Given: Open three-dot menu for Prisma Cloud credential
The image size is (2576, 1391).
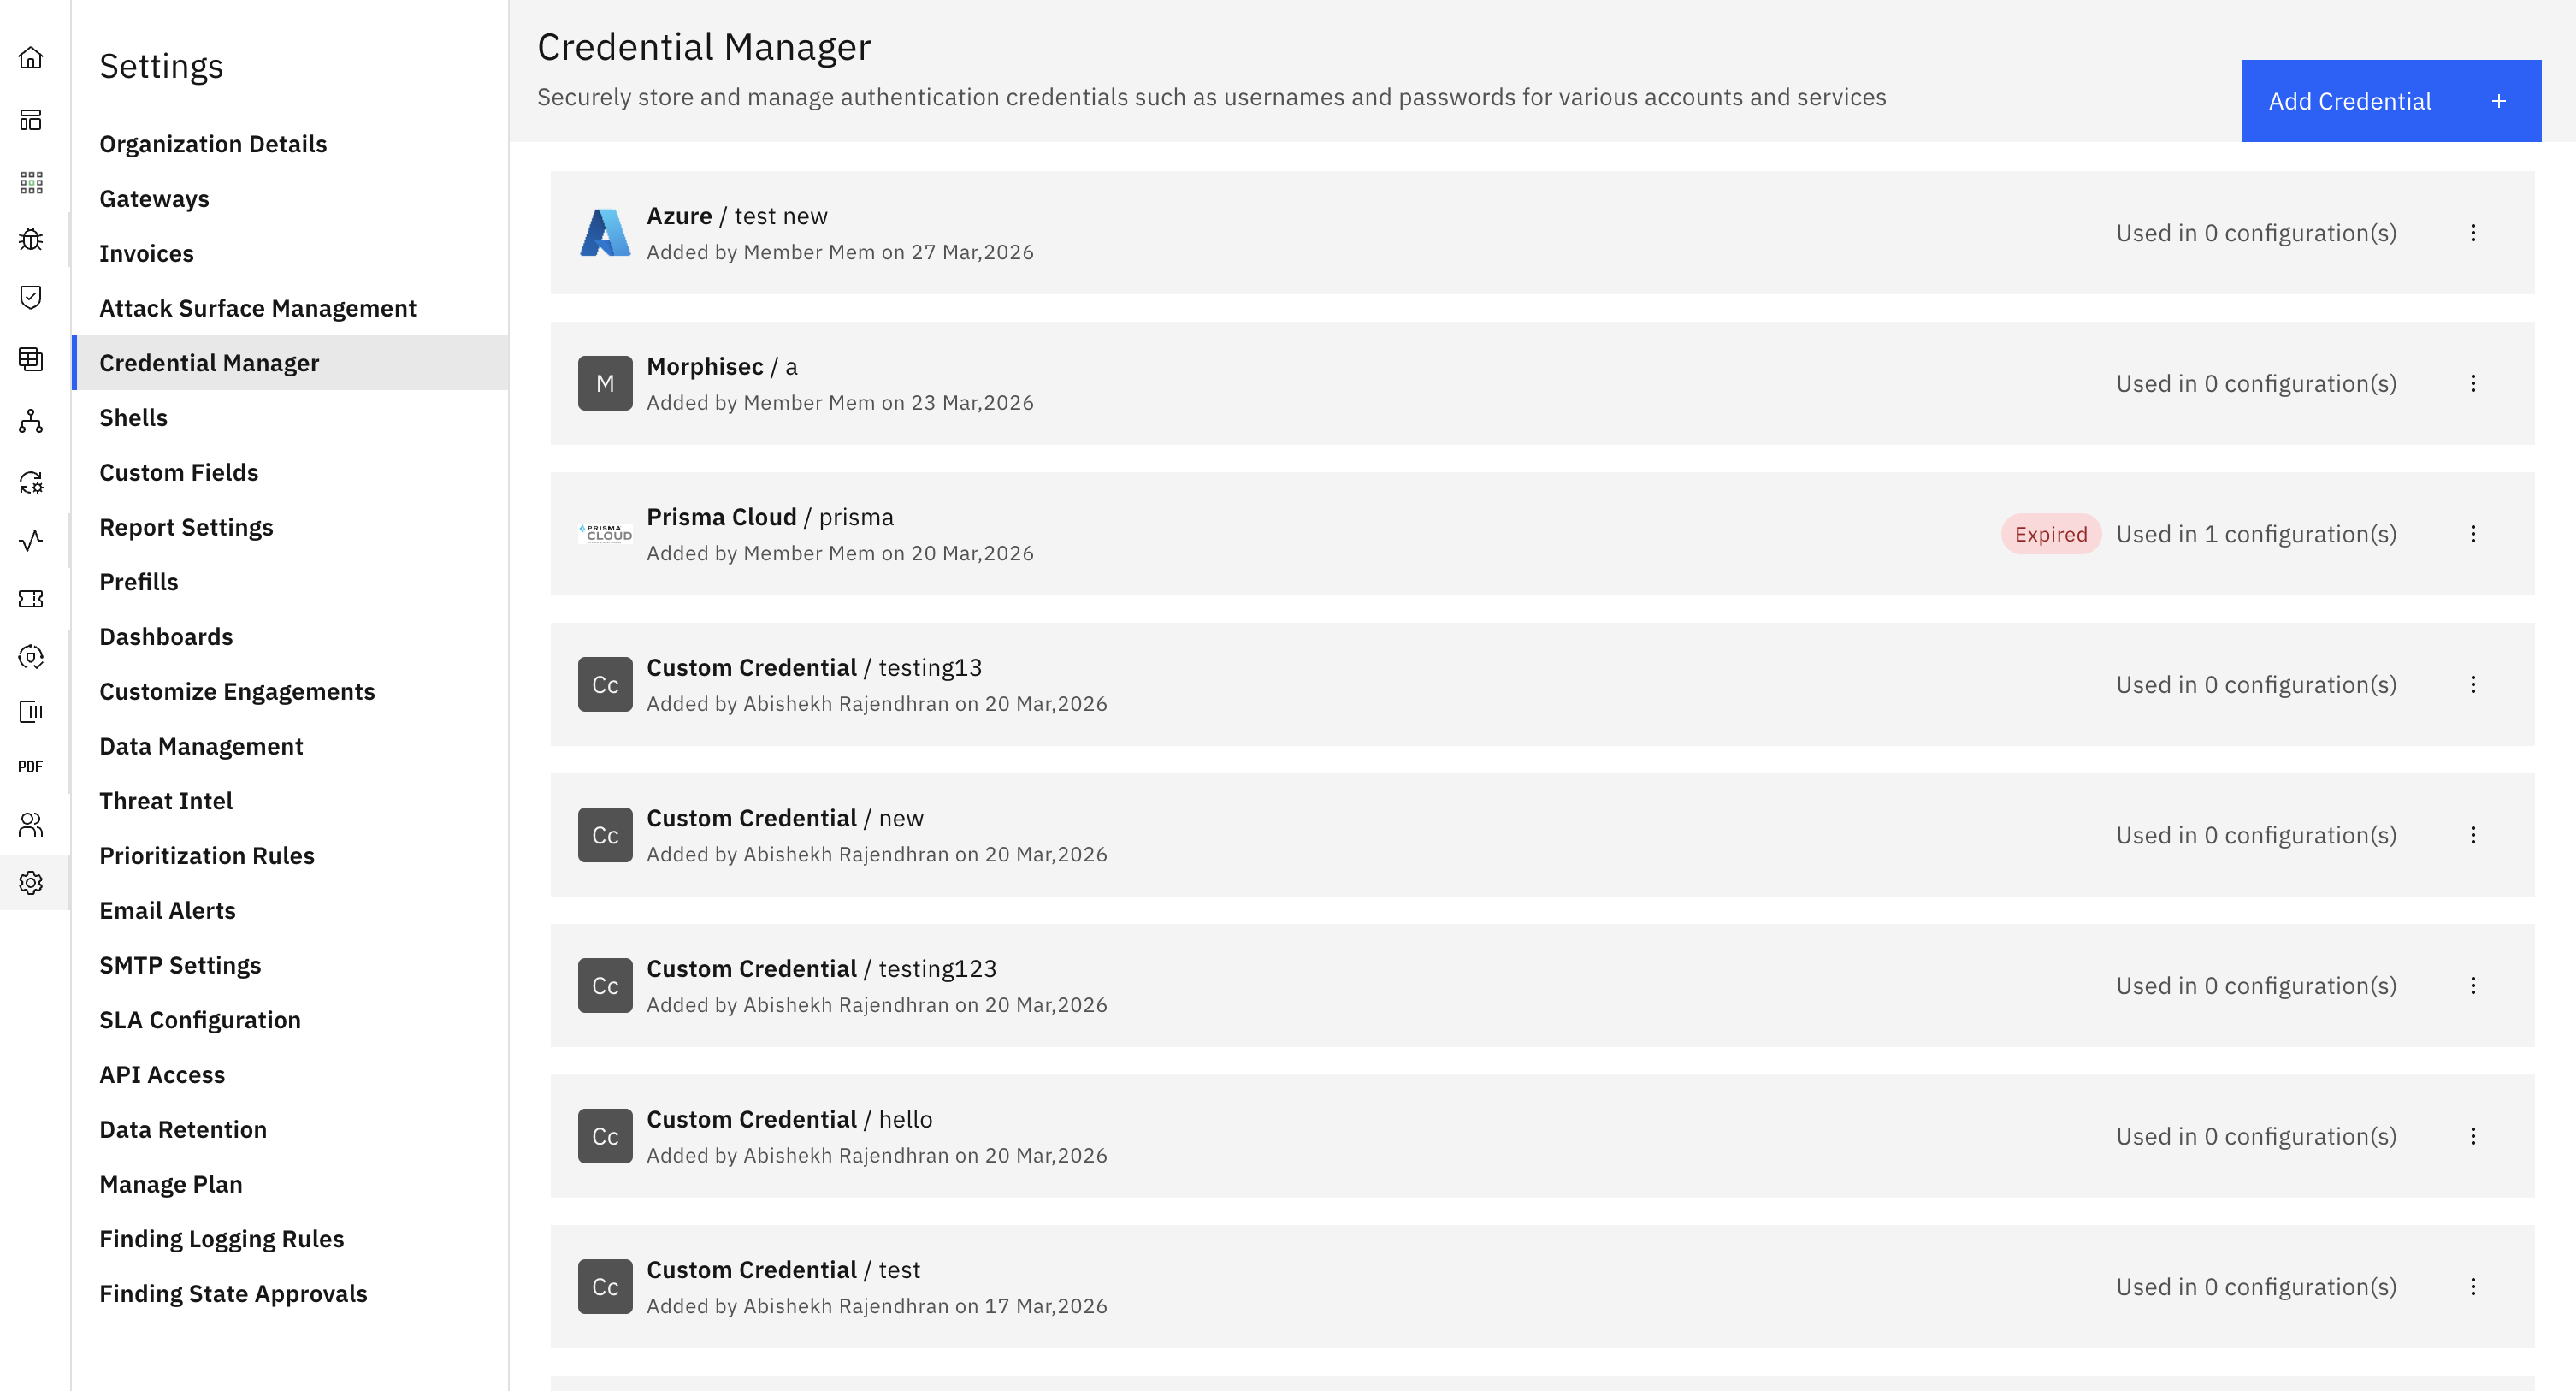Looking at the screenshot, I should [x=2473, y=534].
